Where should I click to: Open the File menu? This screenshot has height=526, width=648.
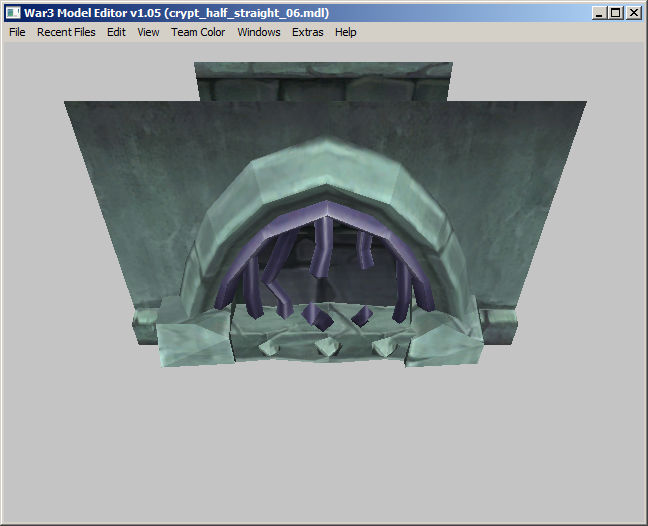(x=17, y=32)
